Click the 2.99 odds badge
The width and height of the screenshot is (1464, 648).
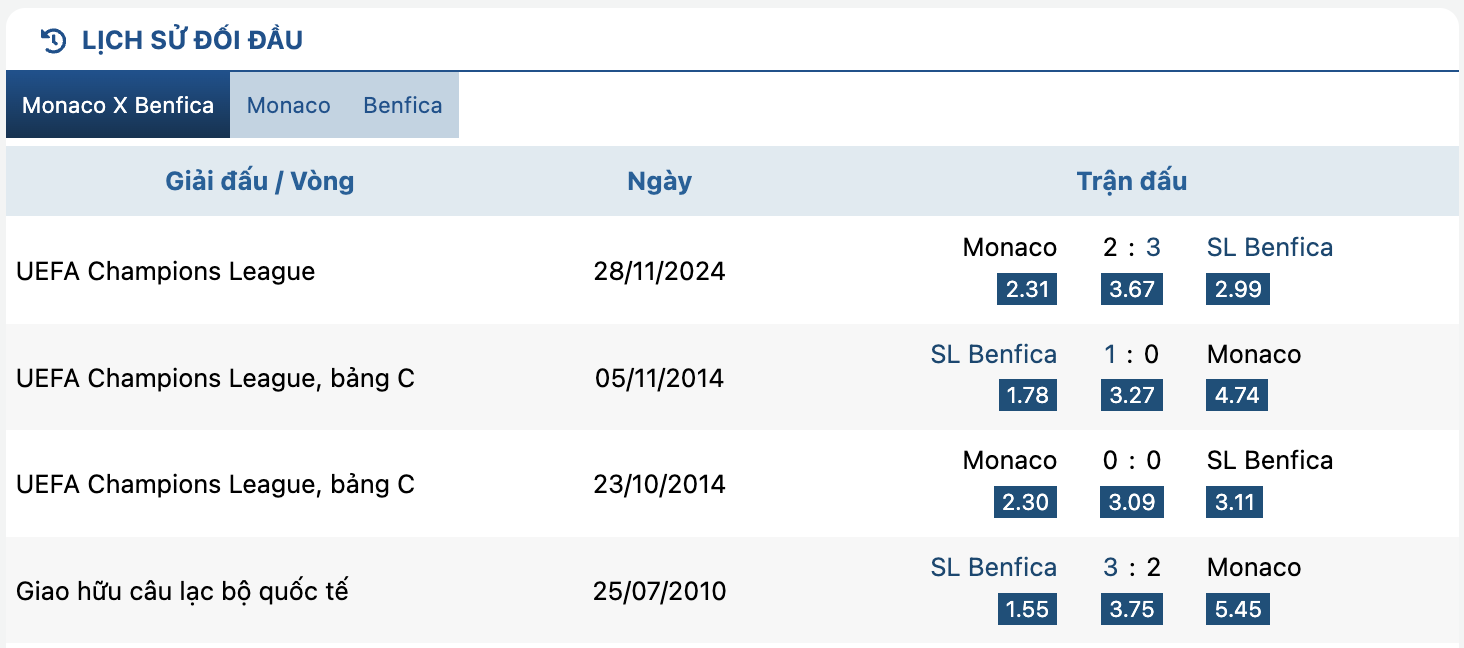click(1238, 290)
